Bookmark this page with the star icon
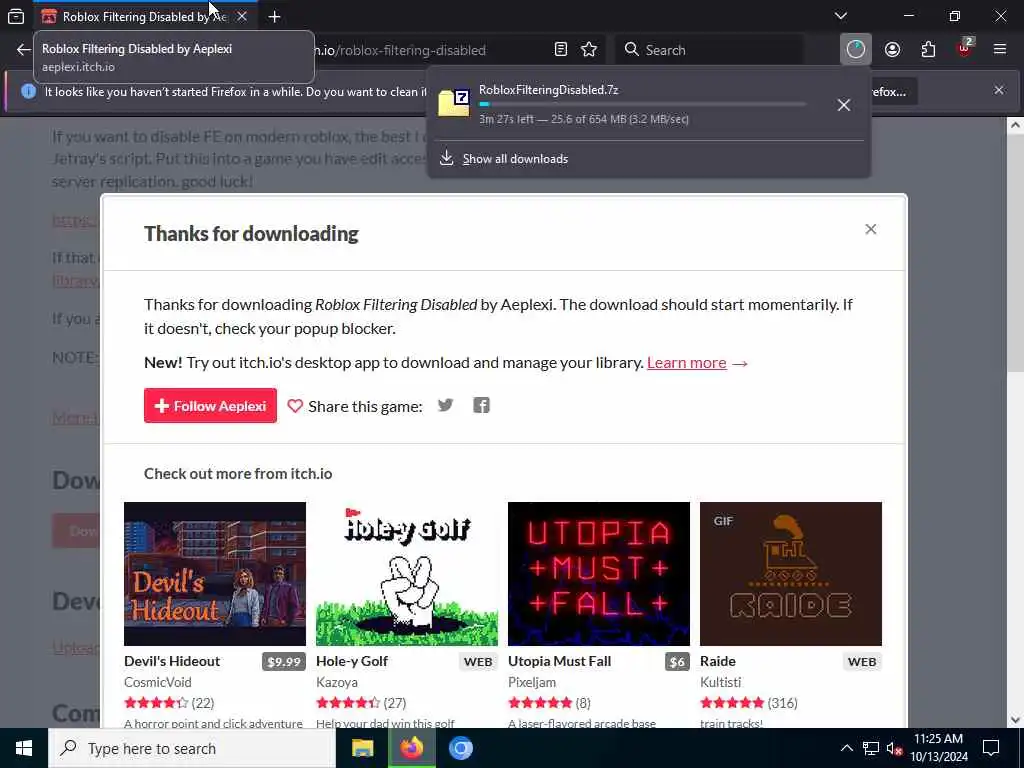Screen dimensions: 1024x768 [x=589, y=50]
